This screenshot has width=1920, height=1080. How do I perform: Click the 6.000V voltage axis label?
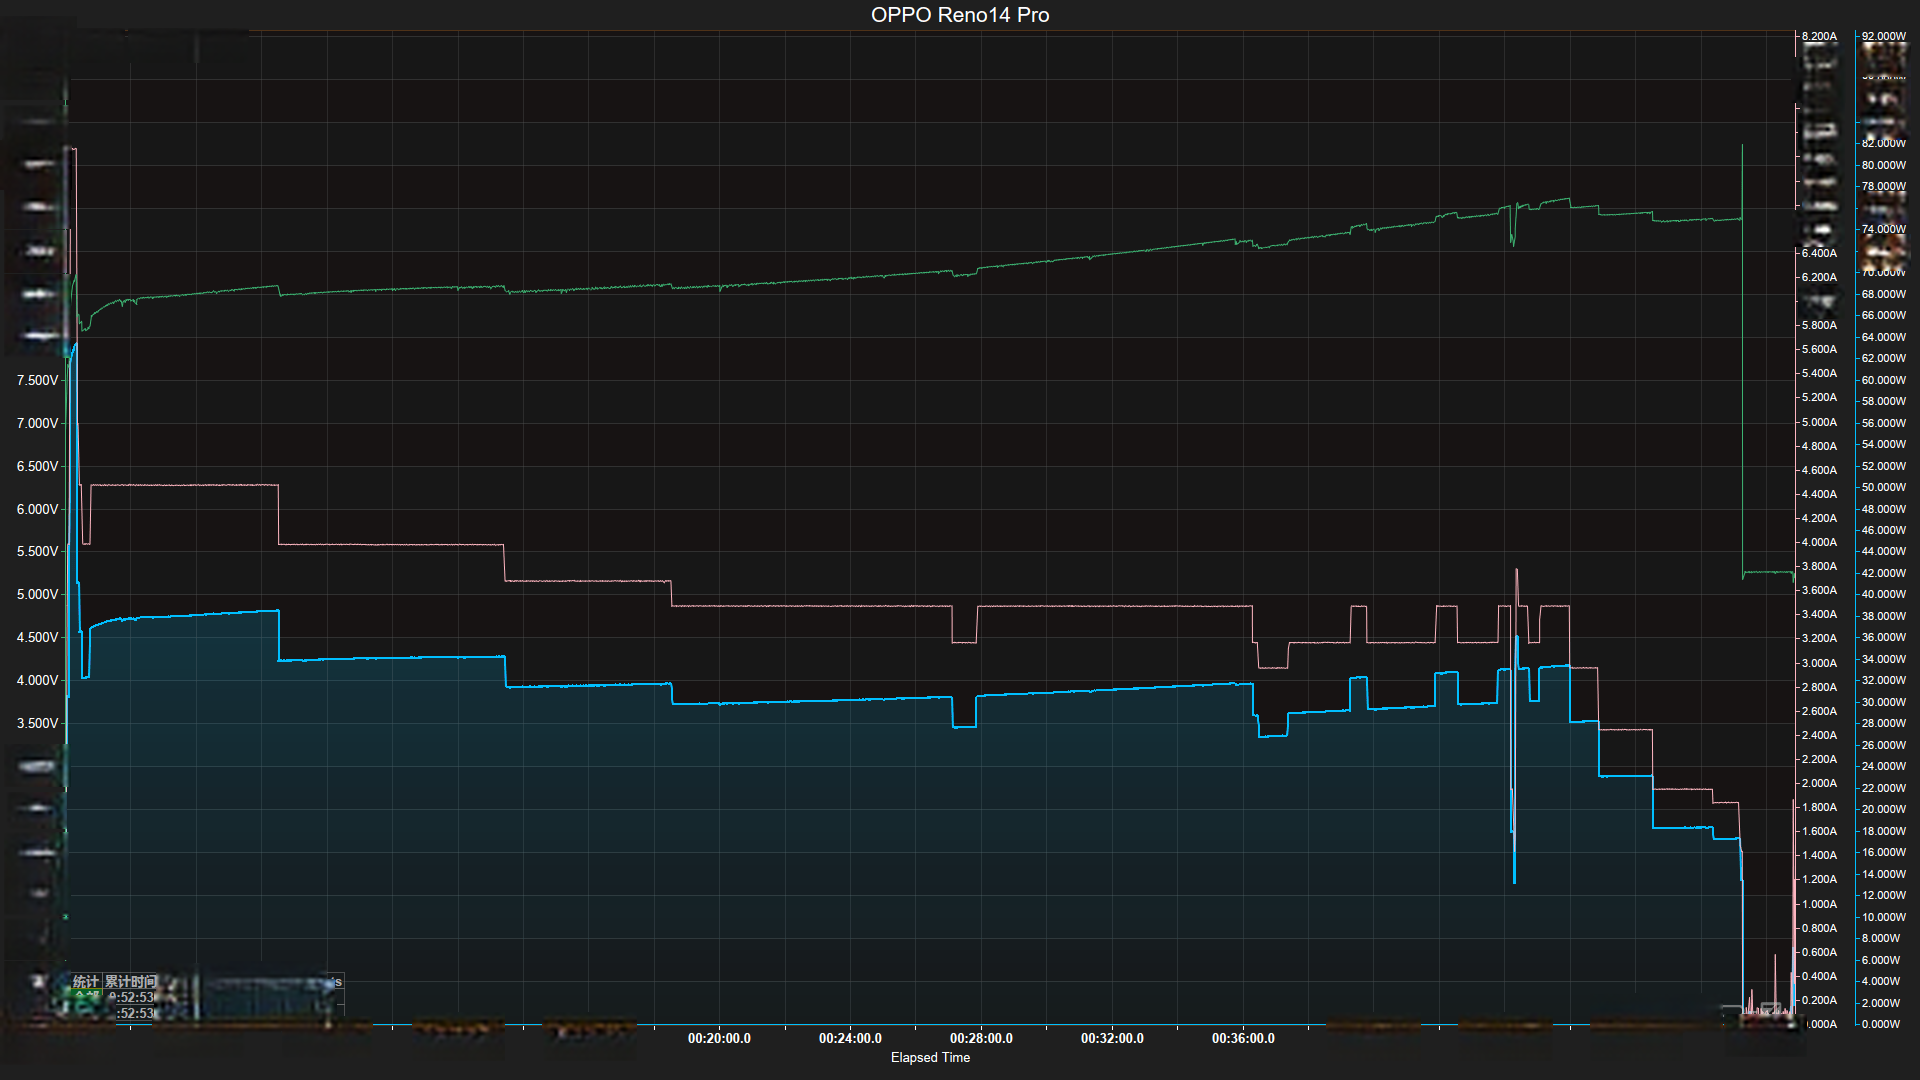[37, 510]
